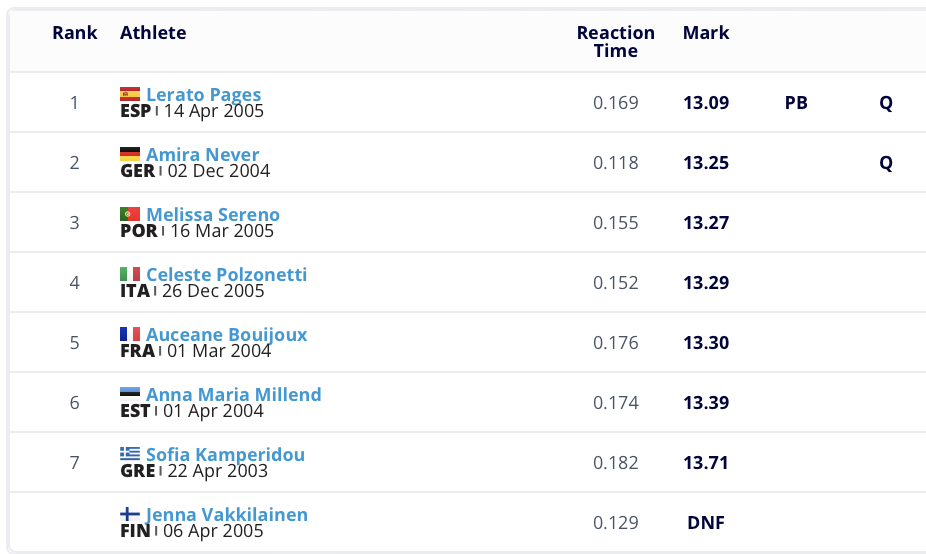
Task: Click the Finnish flag beside Jenna Vakkilainen
Action: 130,515
